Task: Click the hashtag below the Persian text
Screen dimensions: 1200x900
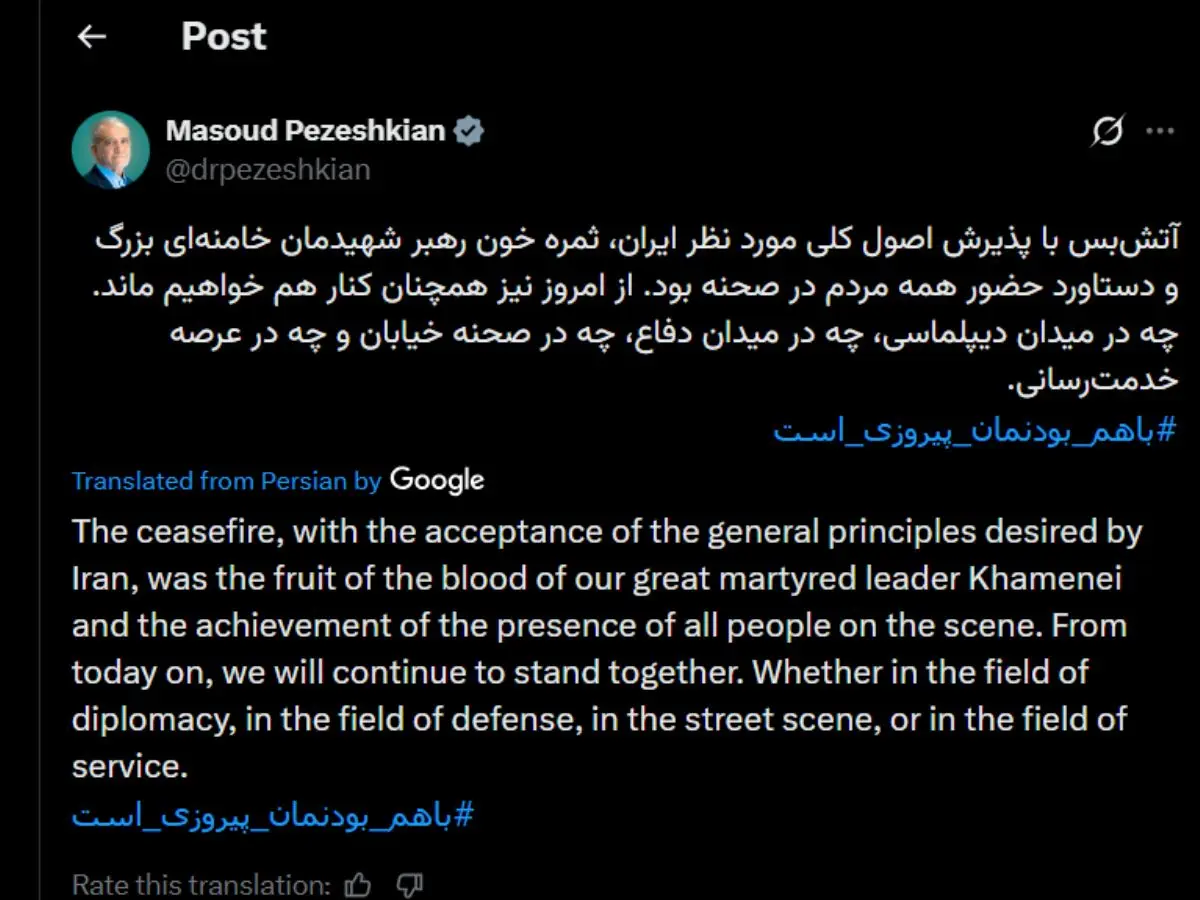Action: coord(975,432)
